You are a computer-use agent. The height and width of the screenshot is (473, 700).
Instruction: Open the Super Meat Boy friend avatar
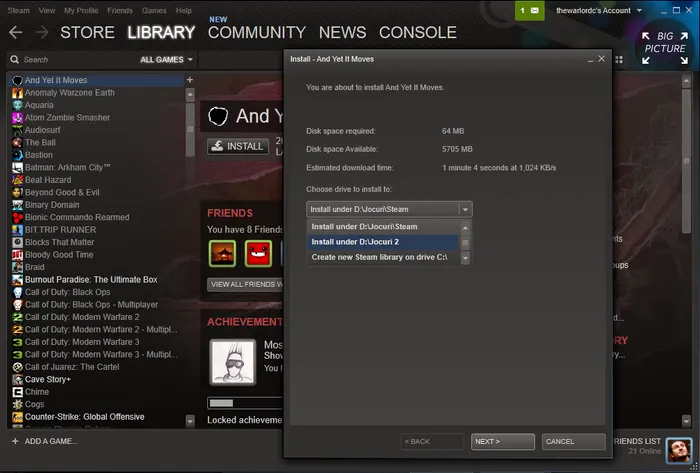[258, 253]
